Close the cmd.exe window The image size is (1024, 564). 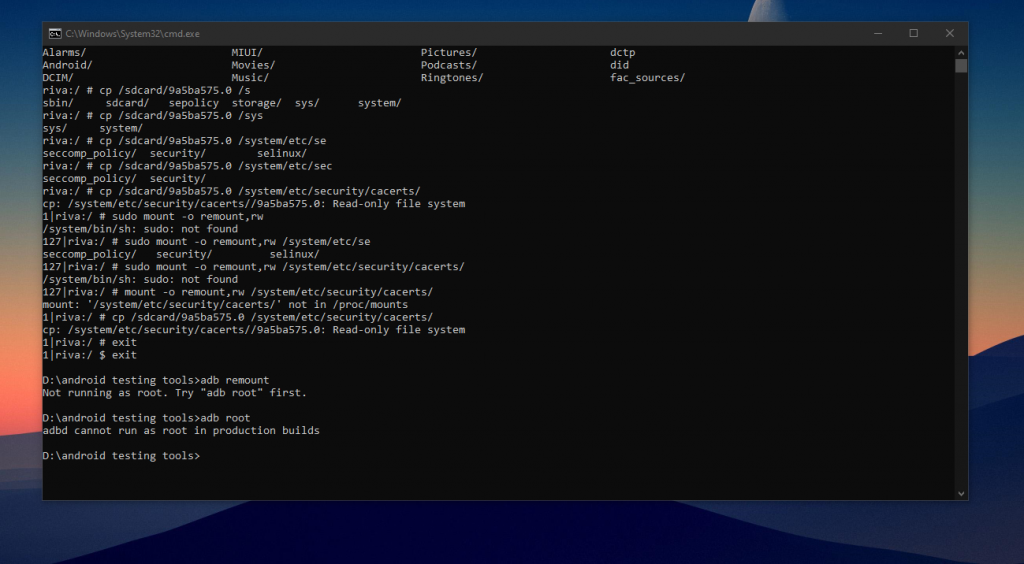click(950, 33)
